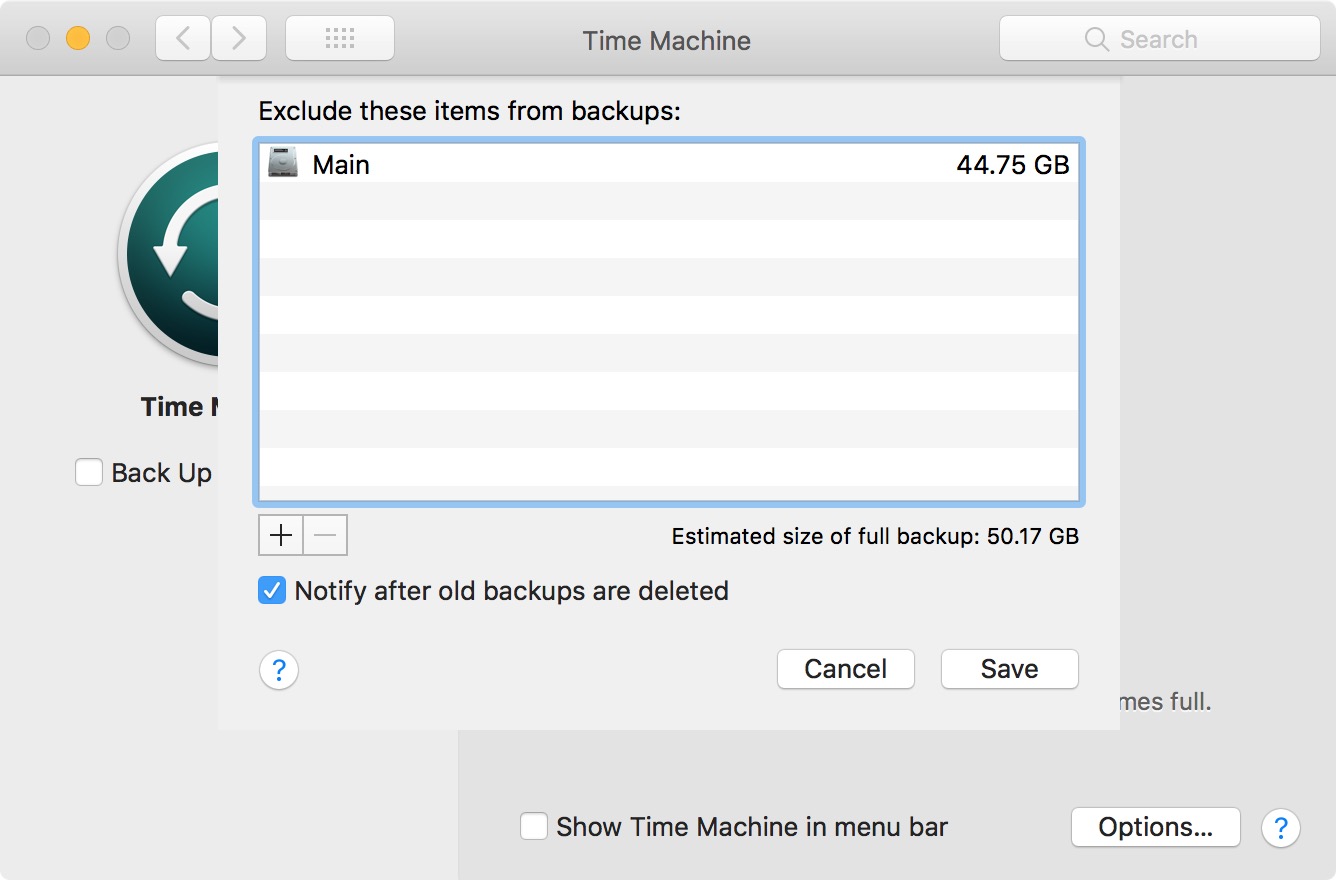Click the forward navigation arrow
The height and width of the screenshot is (880, 1336).
click(239, 39)
